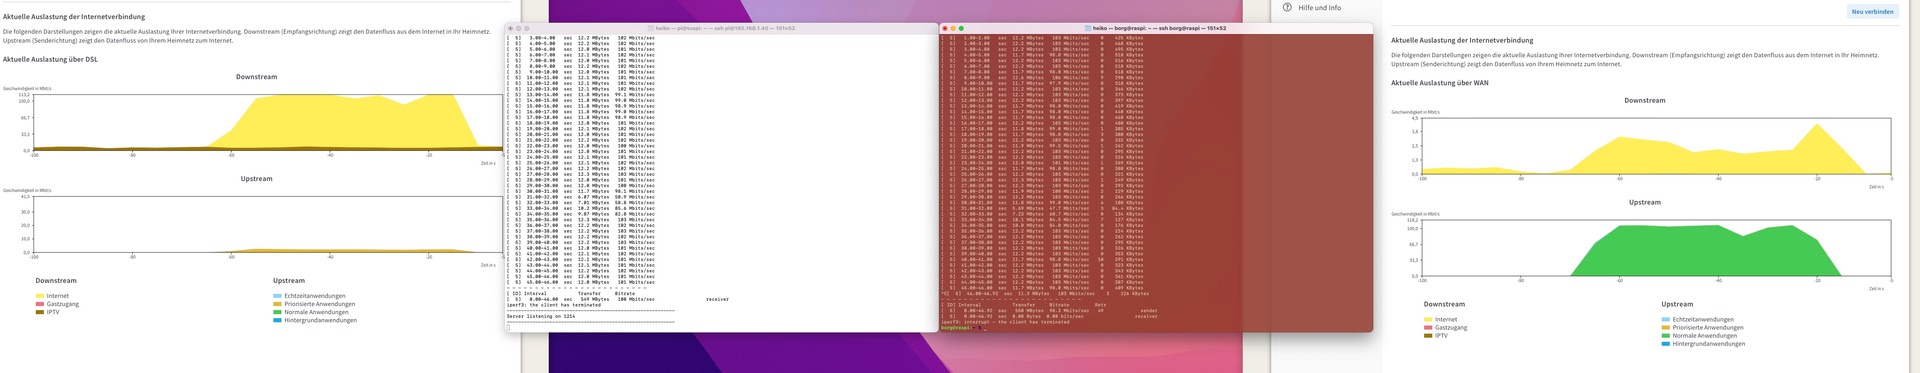Click the blue Hintergrundanwendungen swatch in WAN legend
This screenshot has width=1920, height=373.
coord(1666,344)
